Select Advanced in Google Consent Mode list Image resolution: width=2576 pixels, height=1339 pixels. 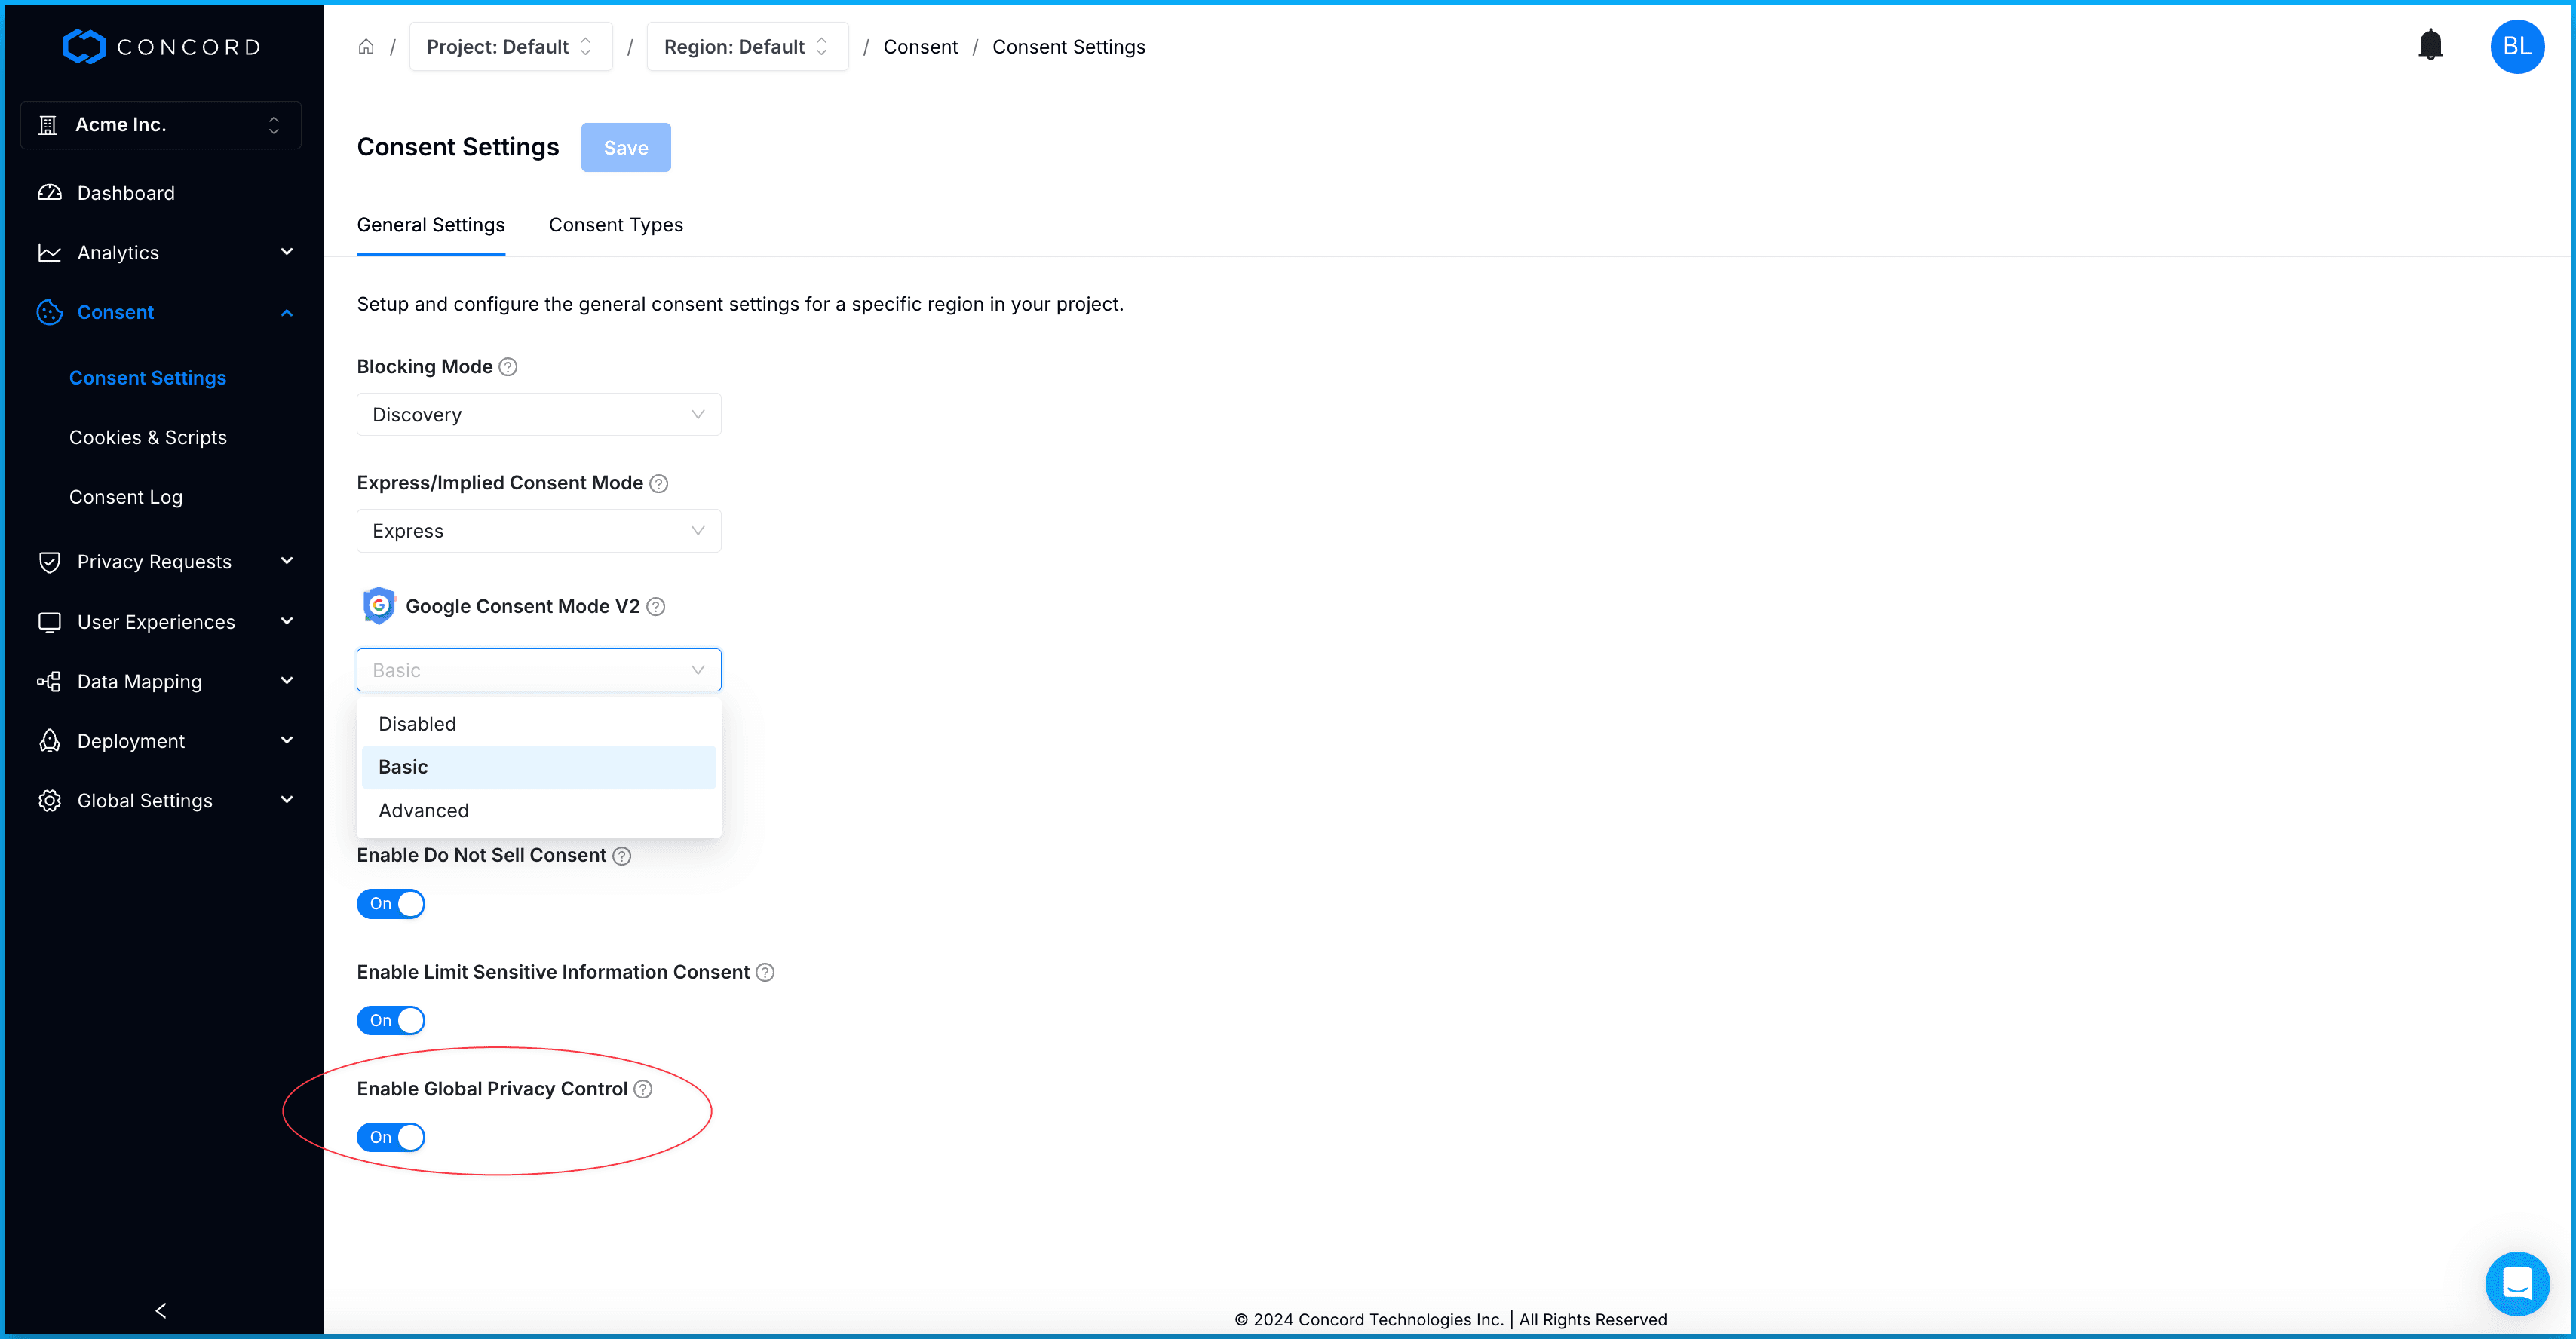424,811
